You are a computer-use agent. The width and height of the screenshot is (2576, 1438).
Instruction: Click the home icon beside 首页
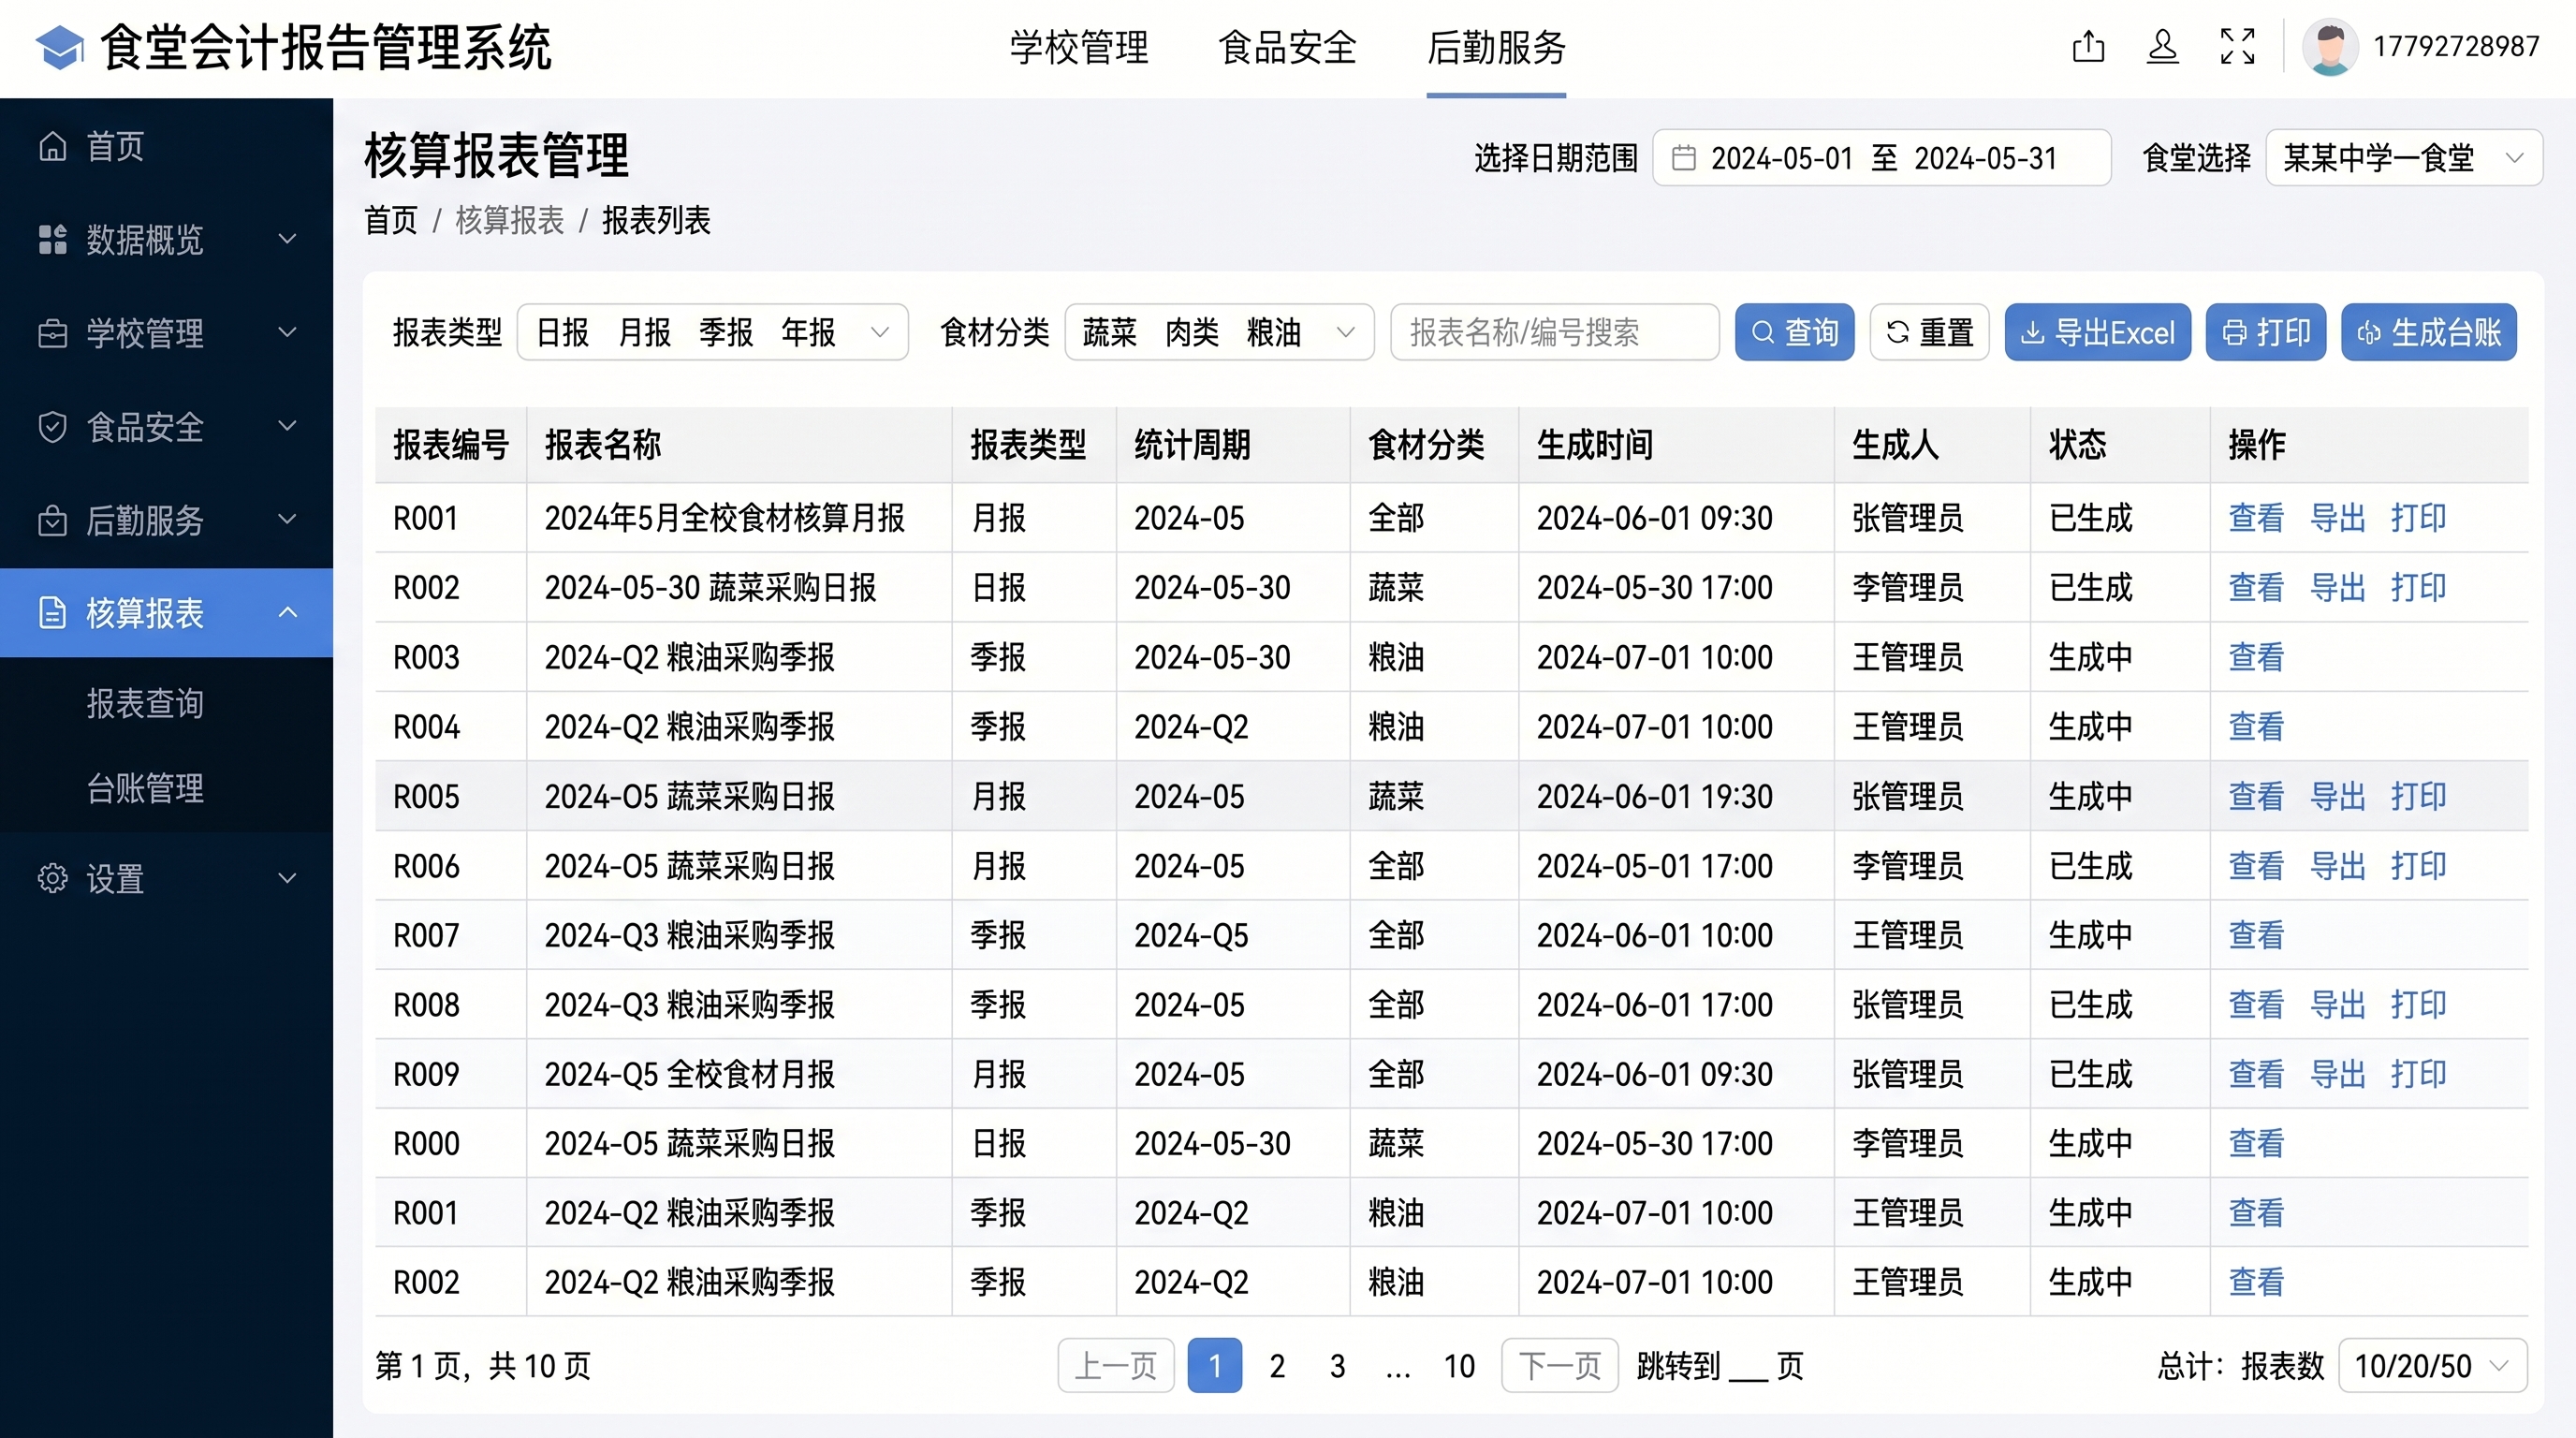point(52,147)
